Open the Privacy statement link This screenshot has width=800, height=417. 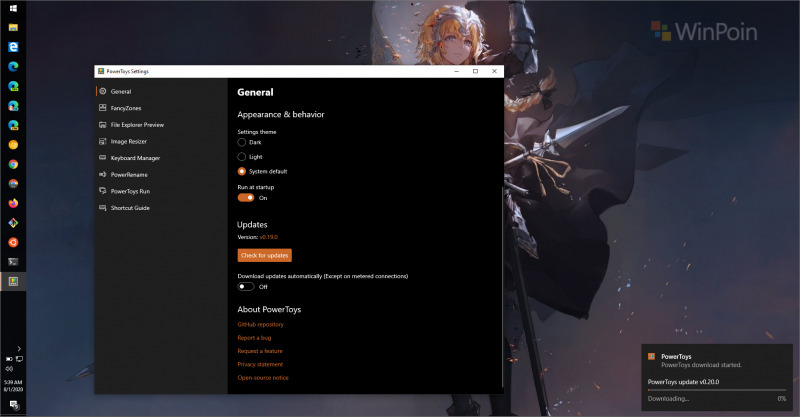coord(260,364)
